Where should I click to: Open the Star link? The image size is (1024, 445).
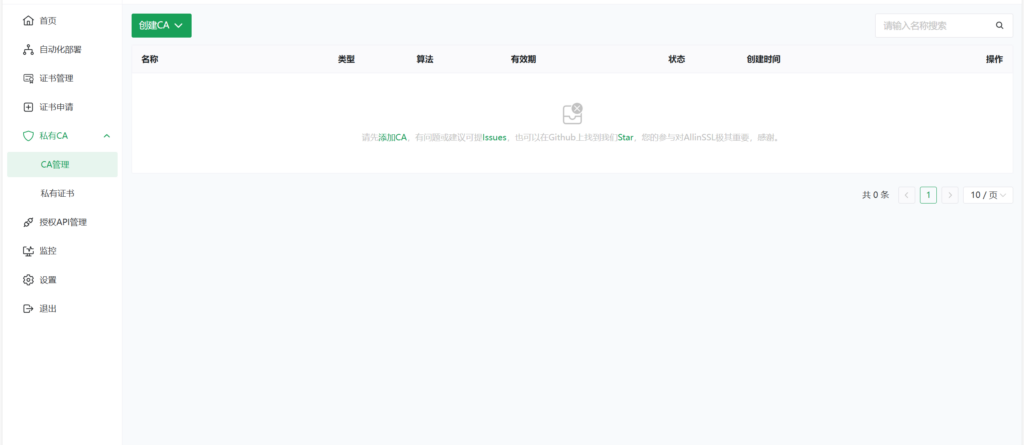tap(626, 138)
